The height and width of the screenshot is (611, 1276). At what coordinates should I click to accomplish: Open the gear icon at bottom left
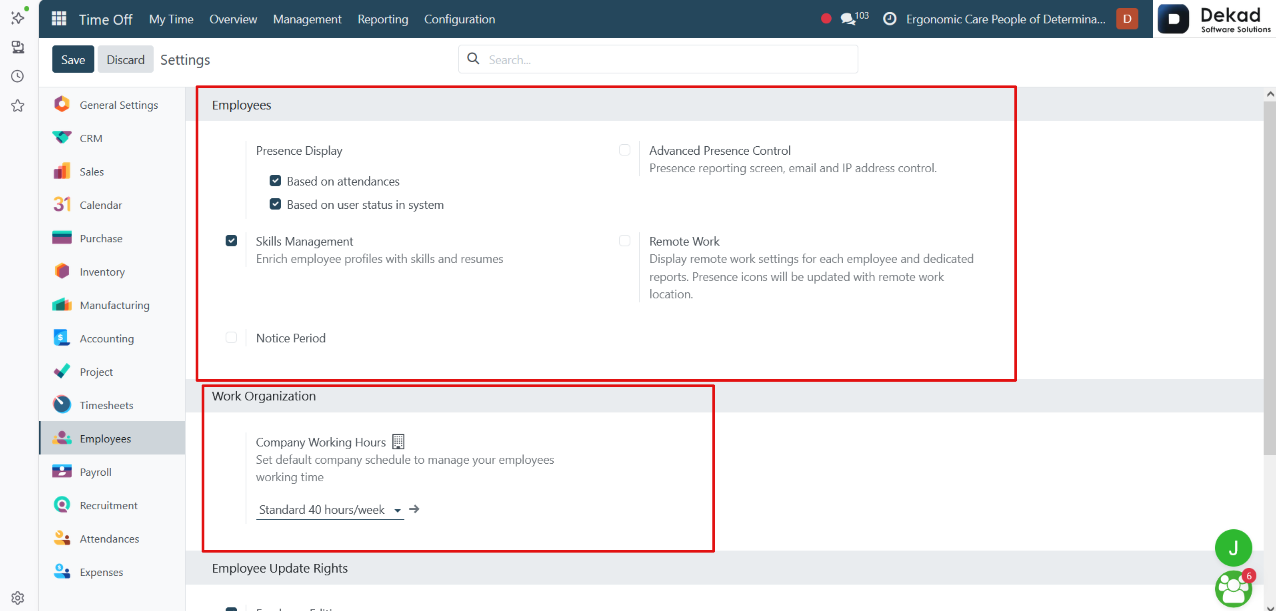click(x=18, y=598)
